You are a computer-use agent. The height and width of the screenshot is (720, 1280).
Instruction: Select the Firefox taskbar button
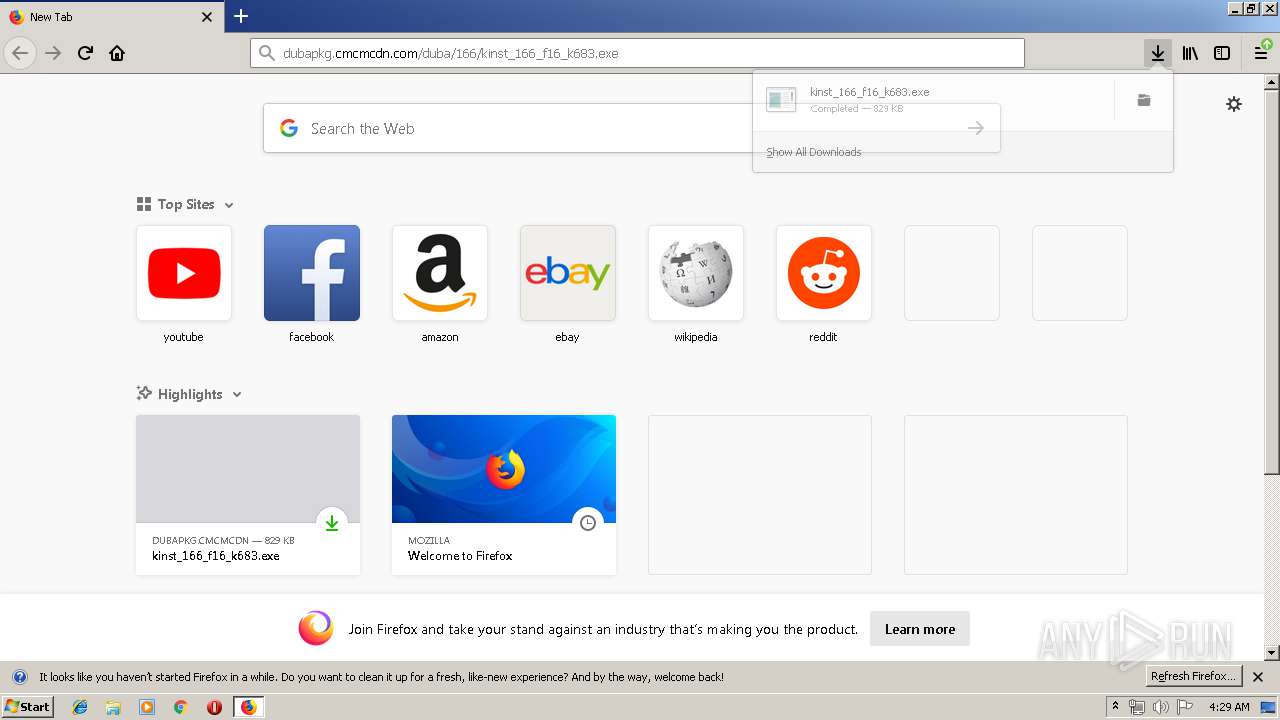[248, 707]
